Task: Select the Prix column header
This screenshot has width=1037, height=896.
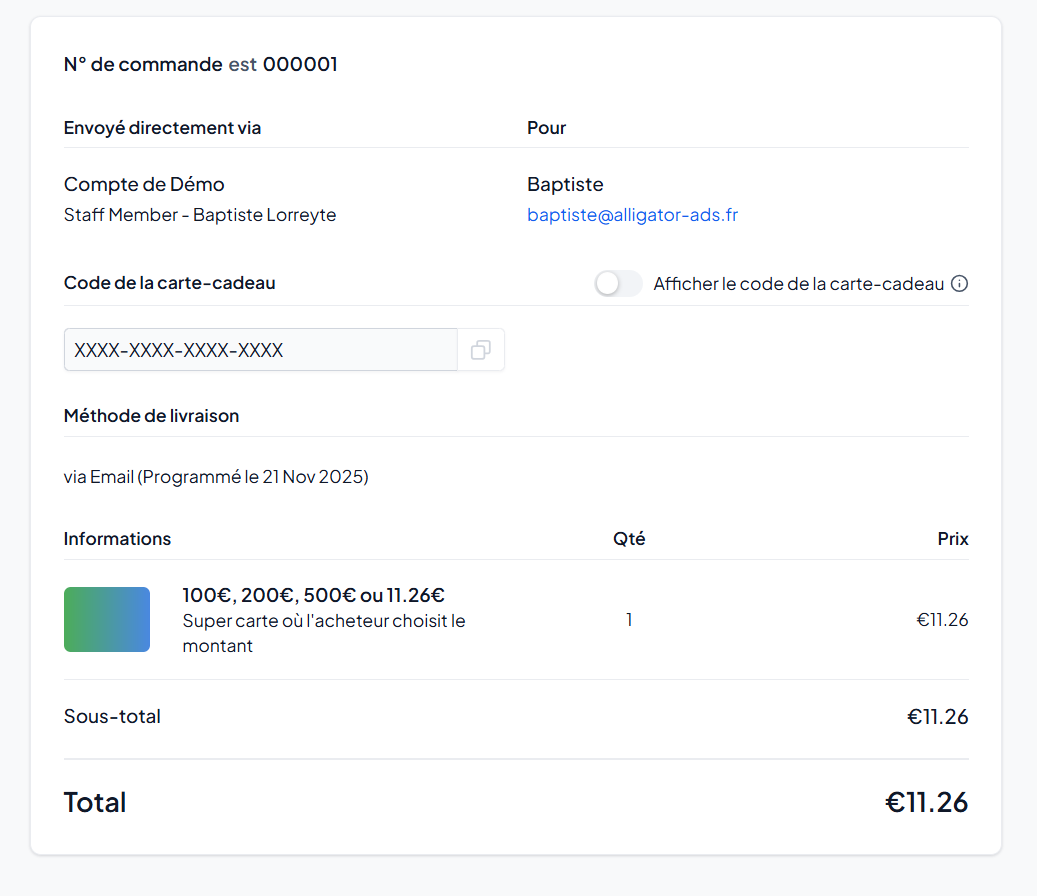Action: 953,539
